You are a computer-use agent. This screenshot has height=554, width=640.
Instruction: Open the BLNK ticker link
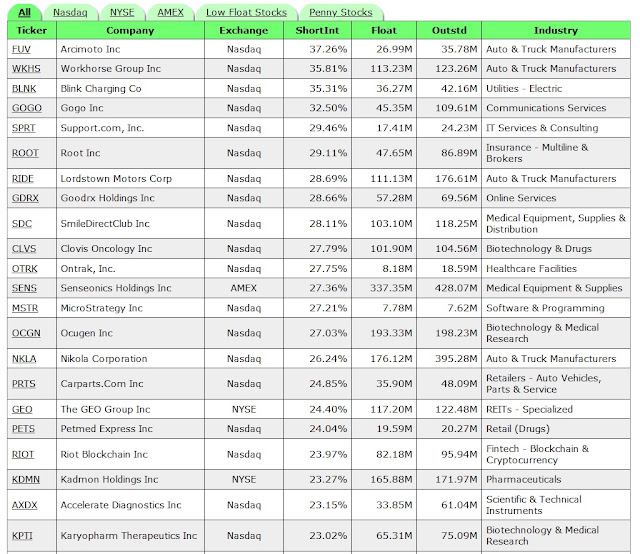24,89
